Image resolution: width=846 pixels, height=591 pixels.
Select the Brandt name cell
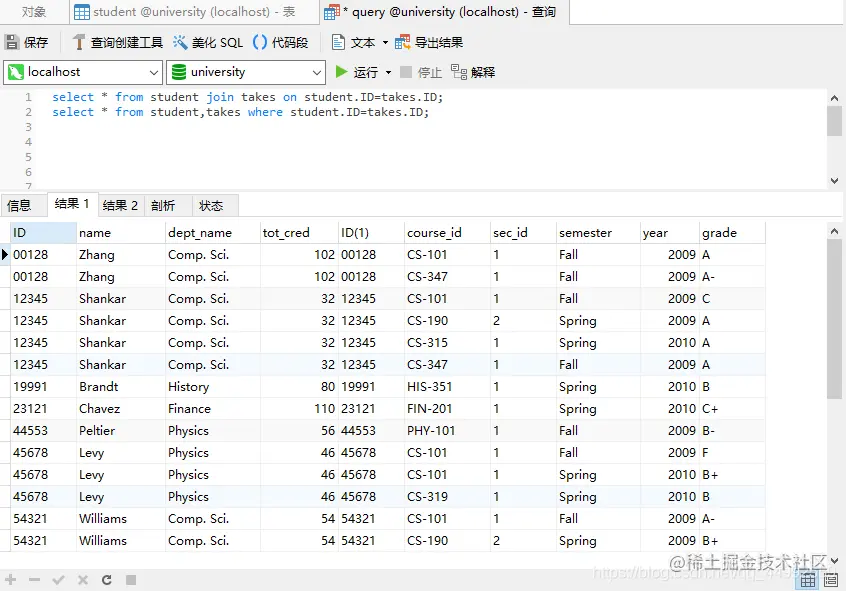pos(121,386)
